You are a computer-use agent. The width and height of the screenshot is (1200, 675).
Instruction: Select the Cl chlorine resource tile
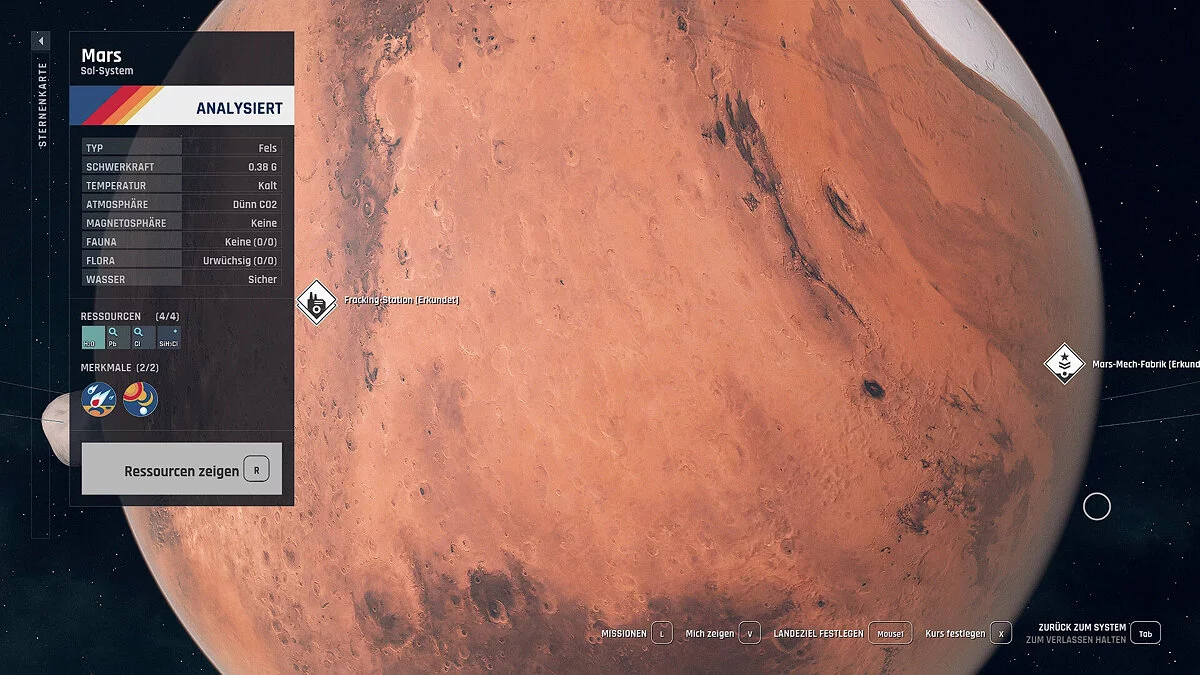pos(143,337)
